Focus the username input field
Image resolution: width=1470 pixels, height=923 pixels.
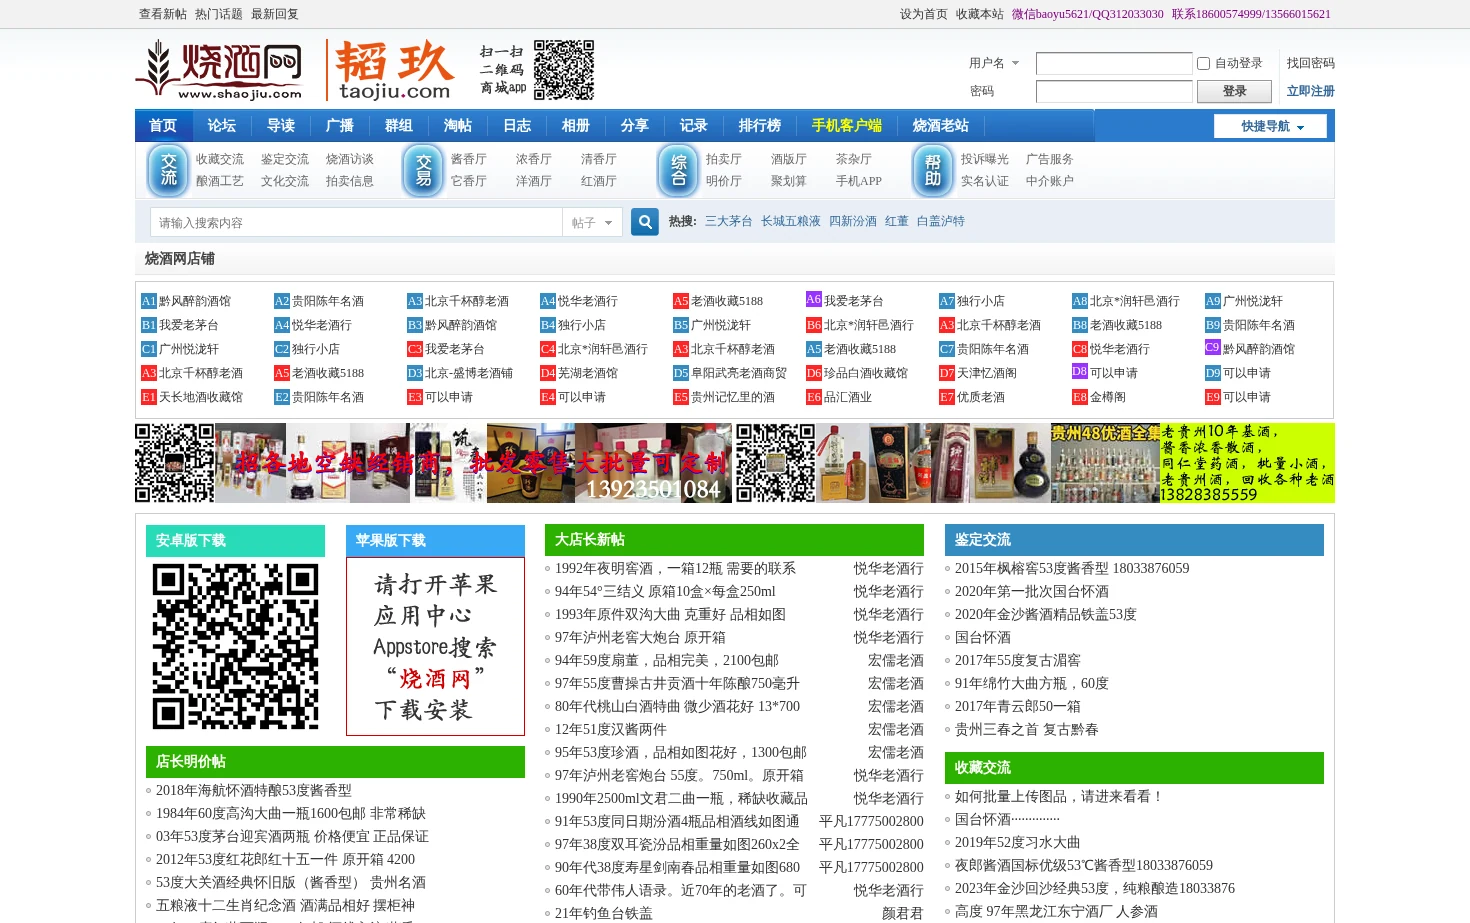pos(1114,63)
